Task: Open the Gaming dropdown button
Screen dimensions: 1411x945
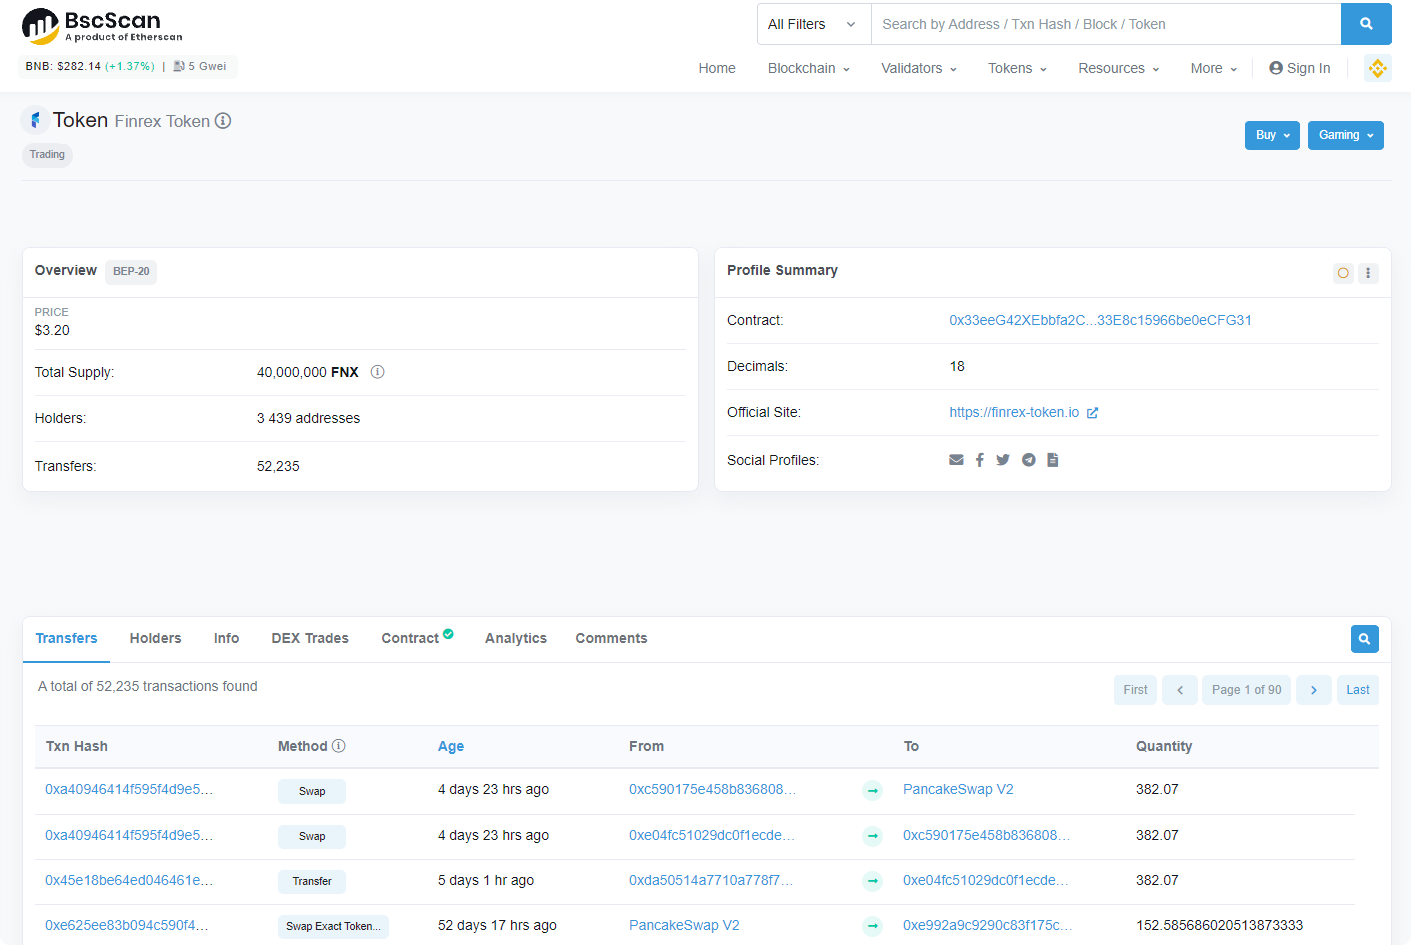Action: pyautogui.click(x=1346, y=135)
